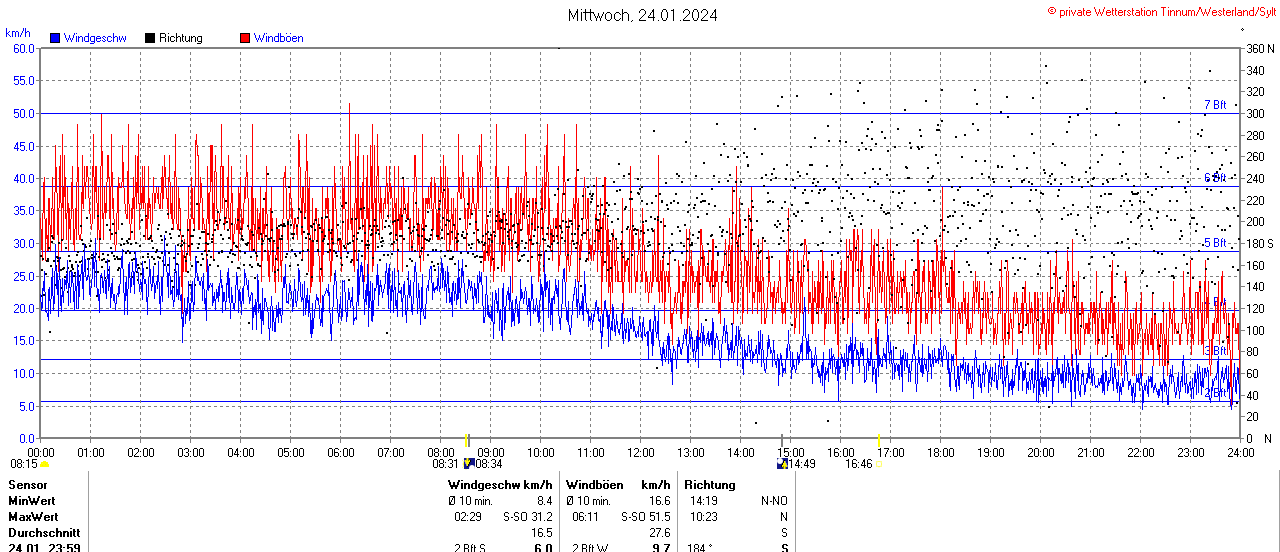Click the 10:23 direction time entry
This screenshot has height=552, width=1280.
pyautogui.click(x=704, y=517)
